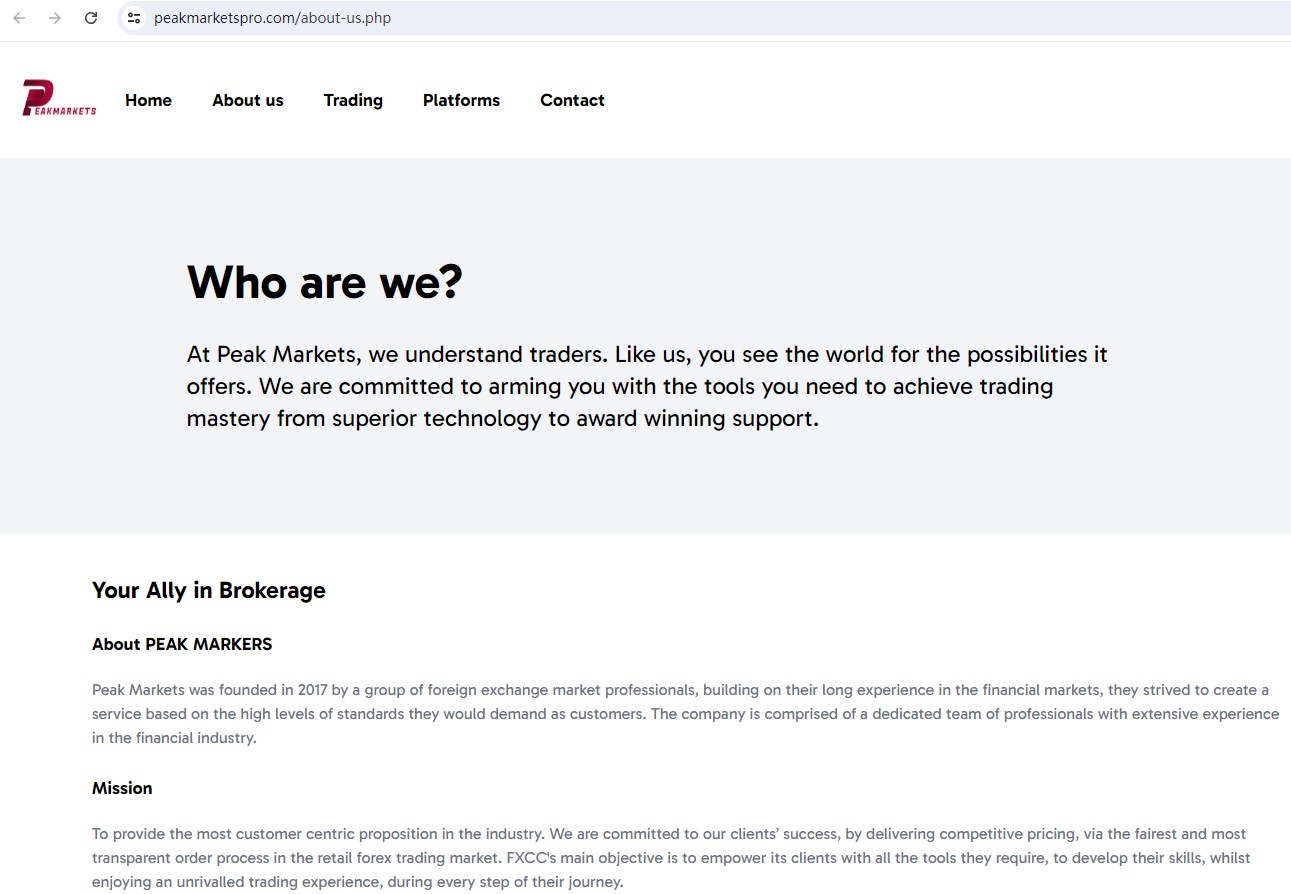Click the "Mission" subheading
Viewport: 1291px width, 894px height.
[122, 788]
